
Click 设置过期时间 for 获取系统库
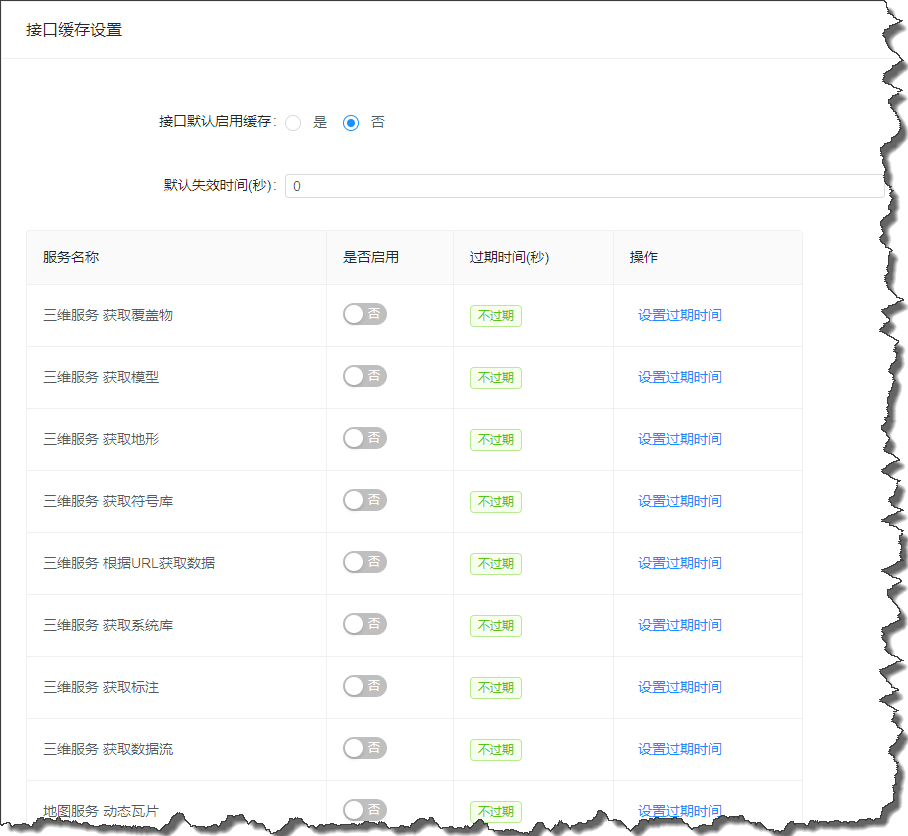(x=680, y=625)
